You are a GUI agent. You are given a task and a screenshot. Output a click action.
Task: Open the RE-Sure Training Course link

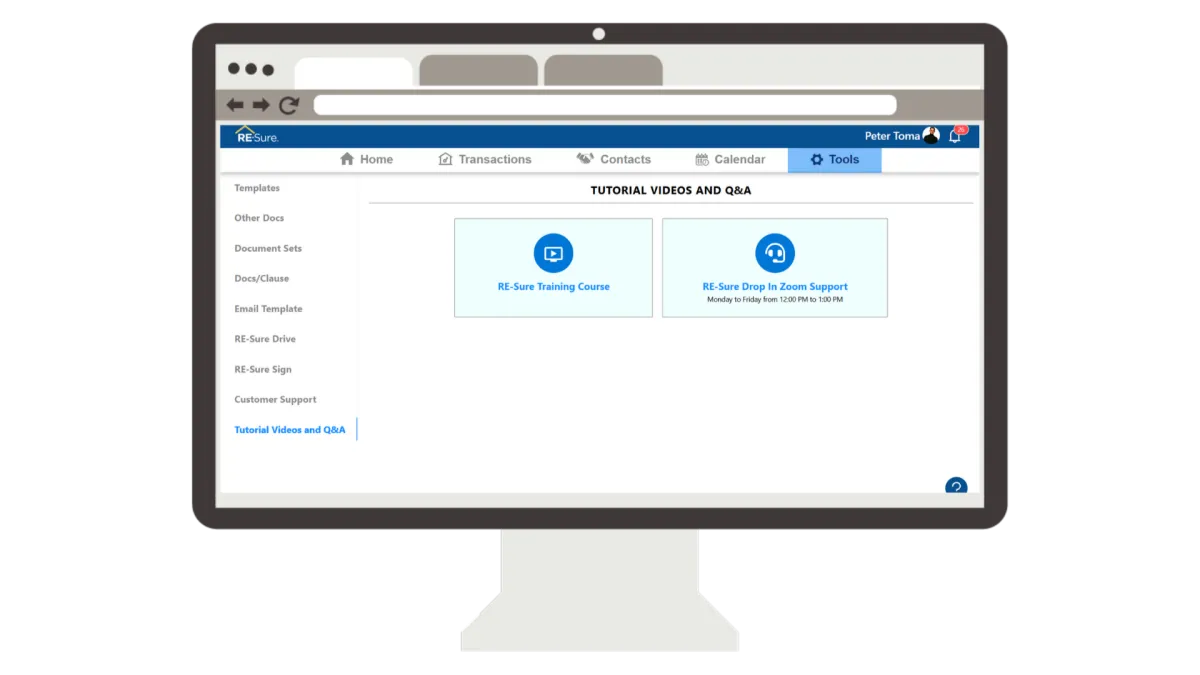tap(554, 287)
